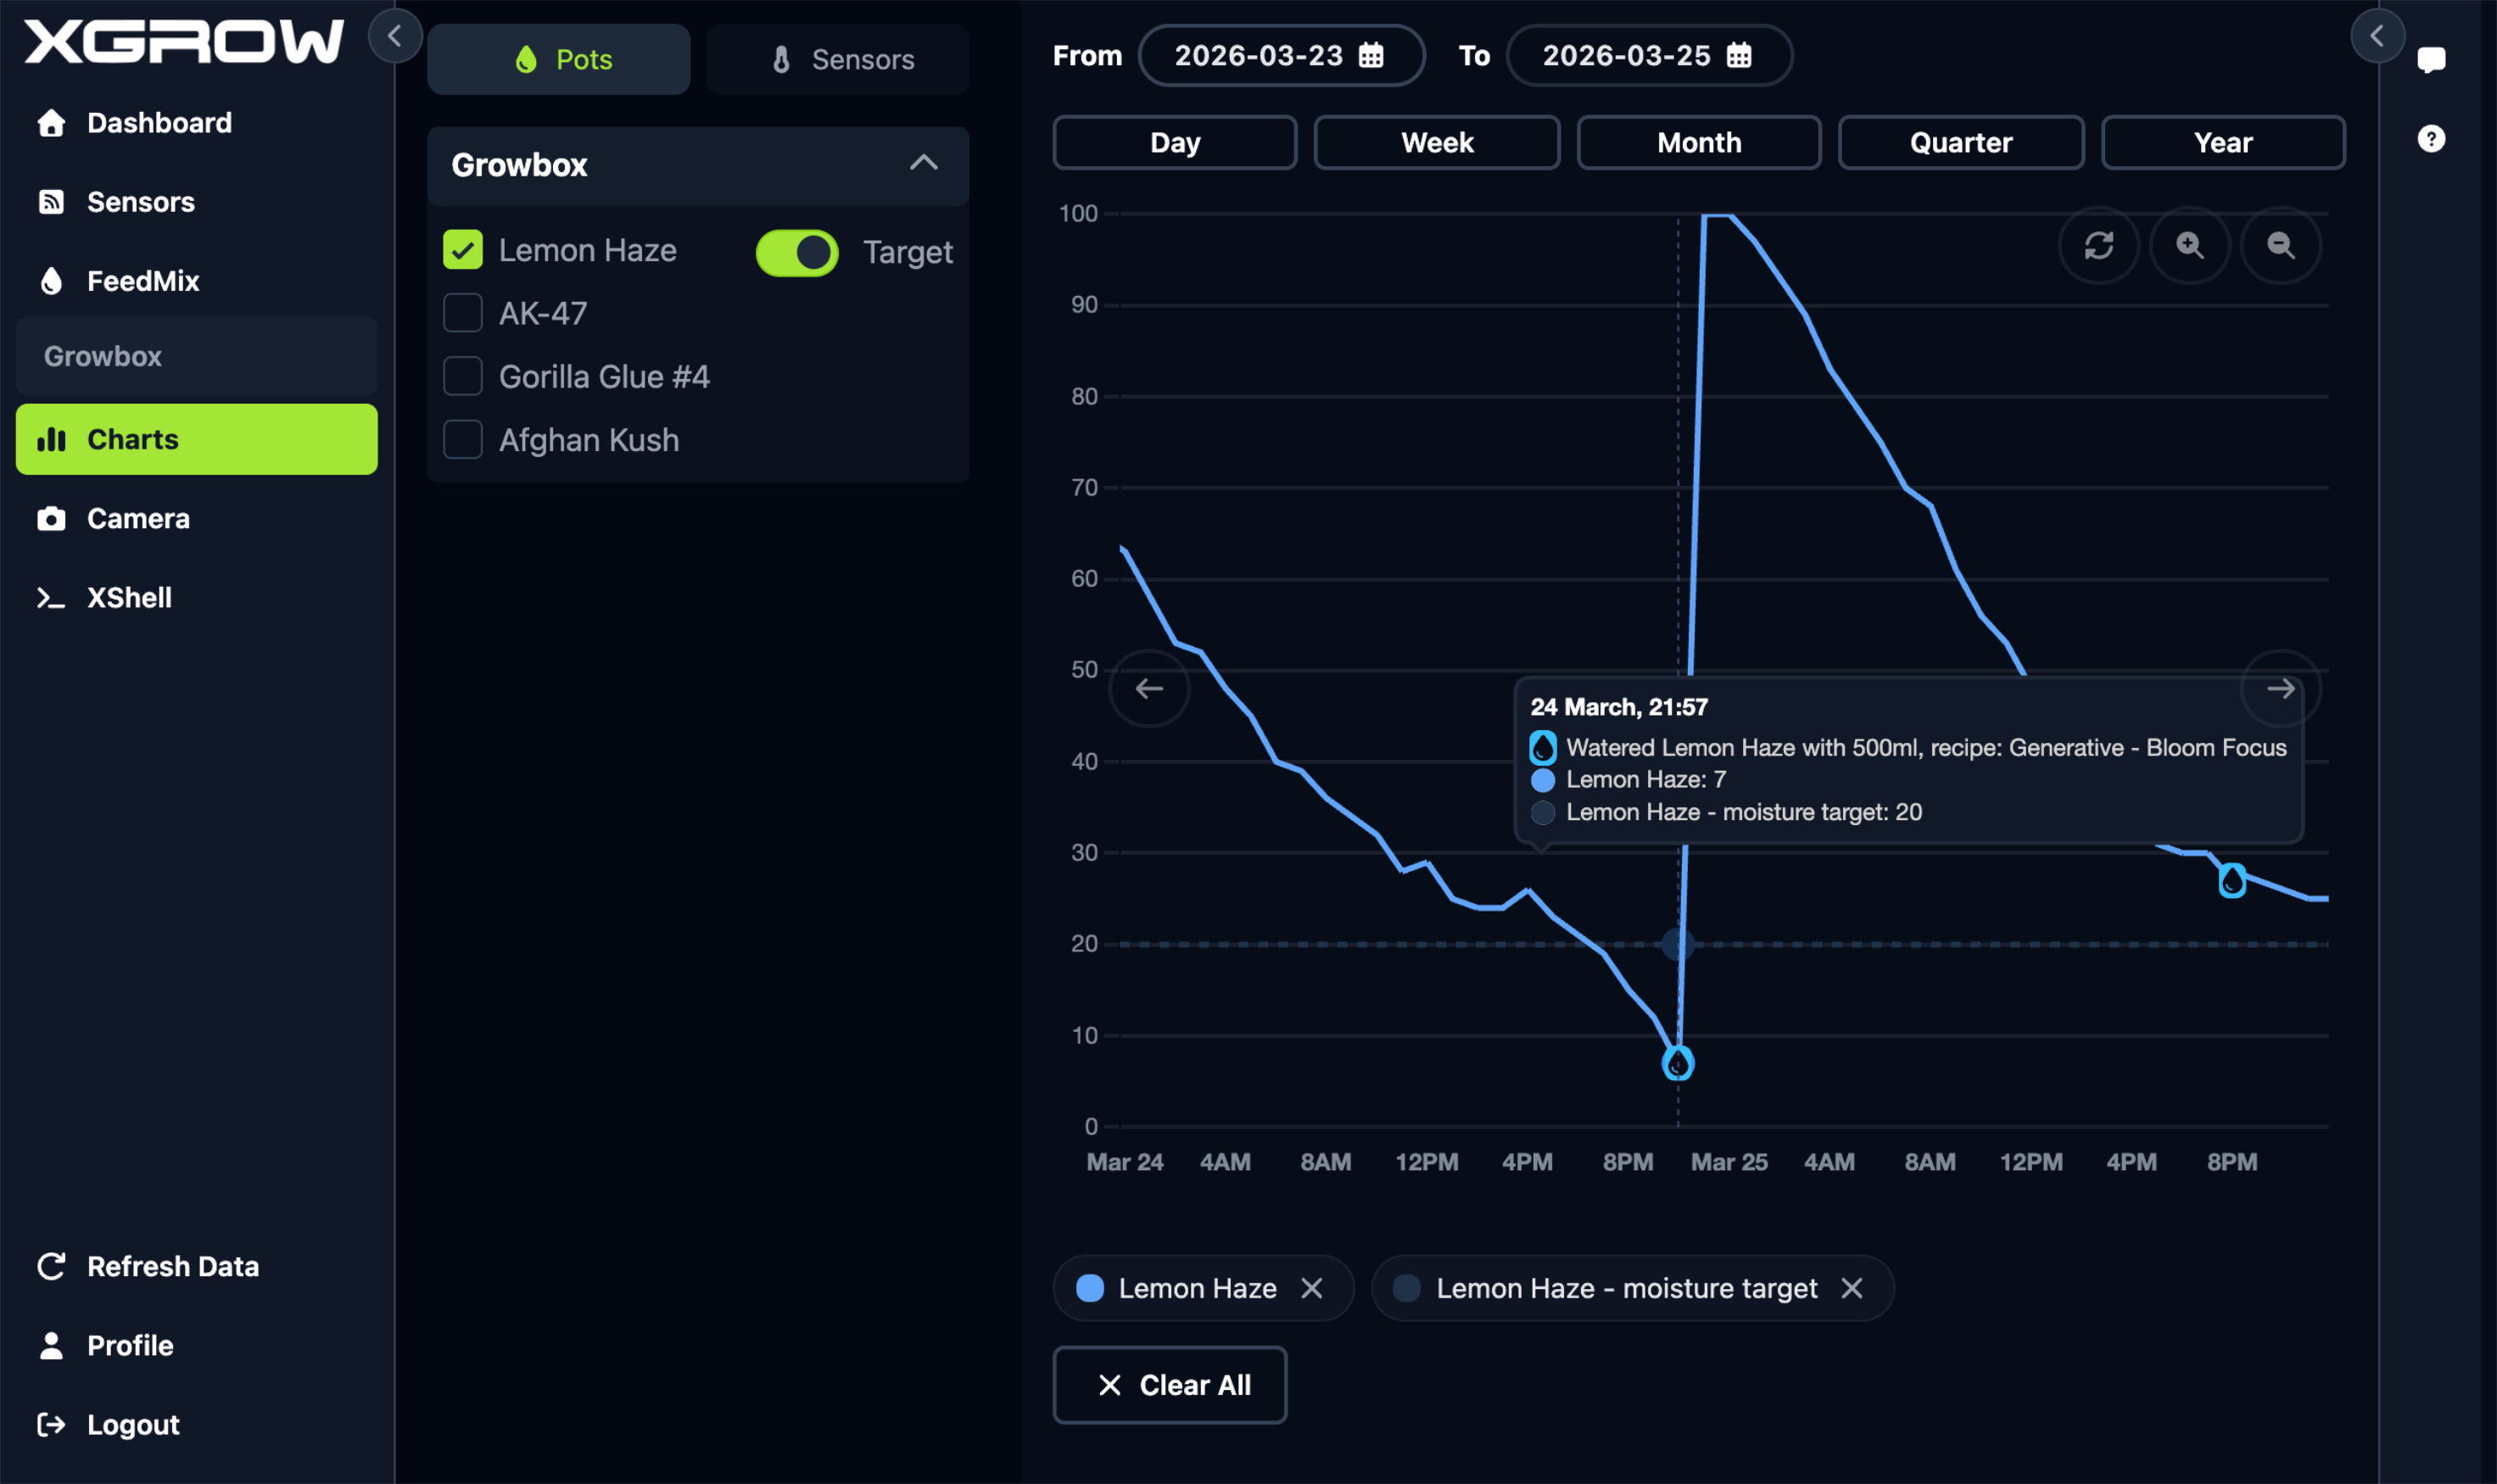Viewport: 2497px width, 1484px height.
Task: Open the Dashboard page
Action: click(x=160, y=122)
